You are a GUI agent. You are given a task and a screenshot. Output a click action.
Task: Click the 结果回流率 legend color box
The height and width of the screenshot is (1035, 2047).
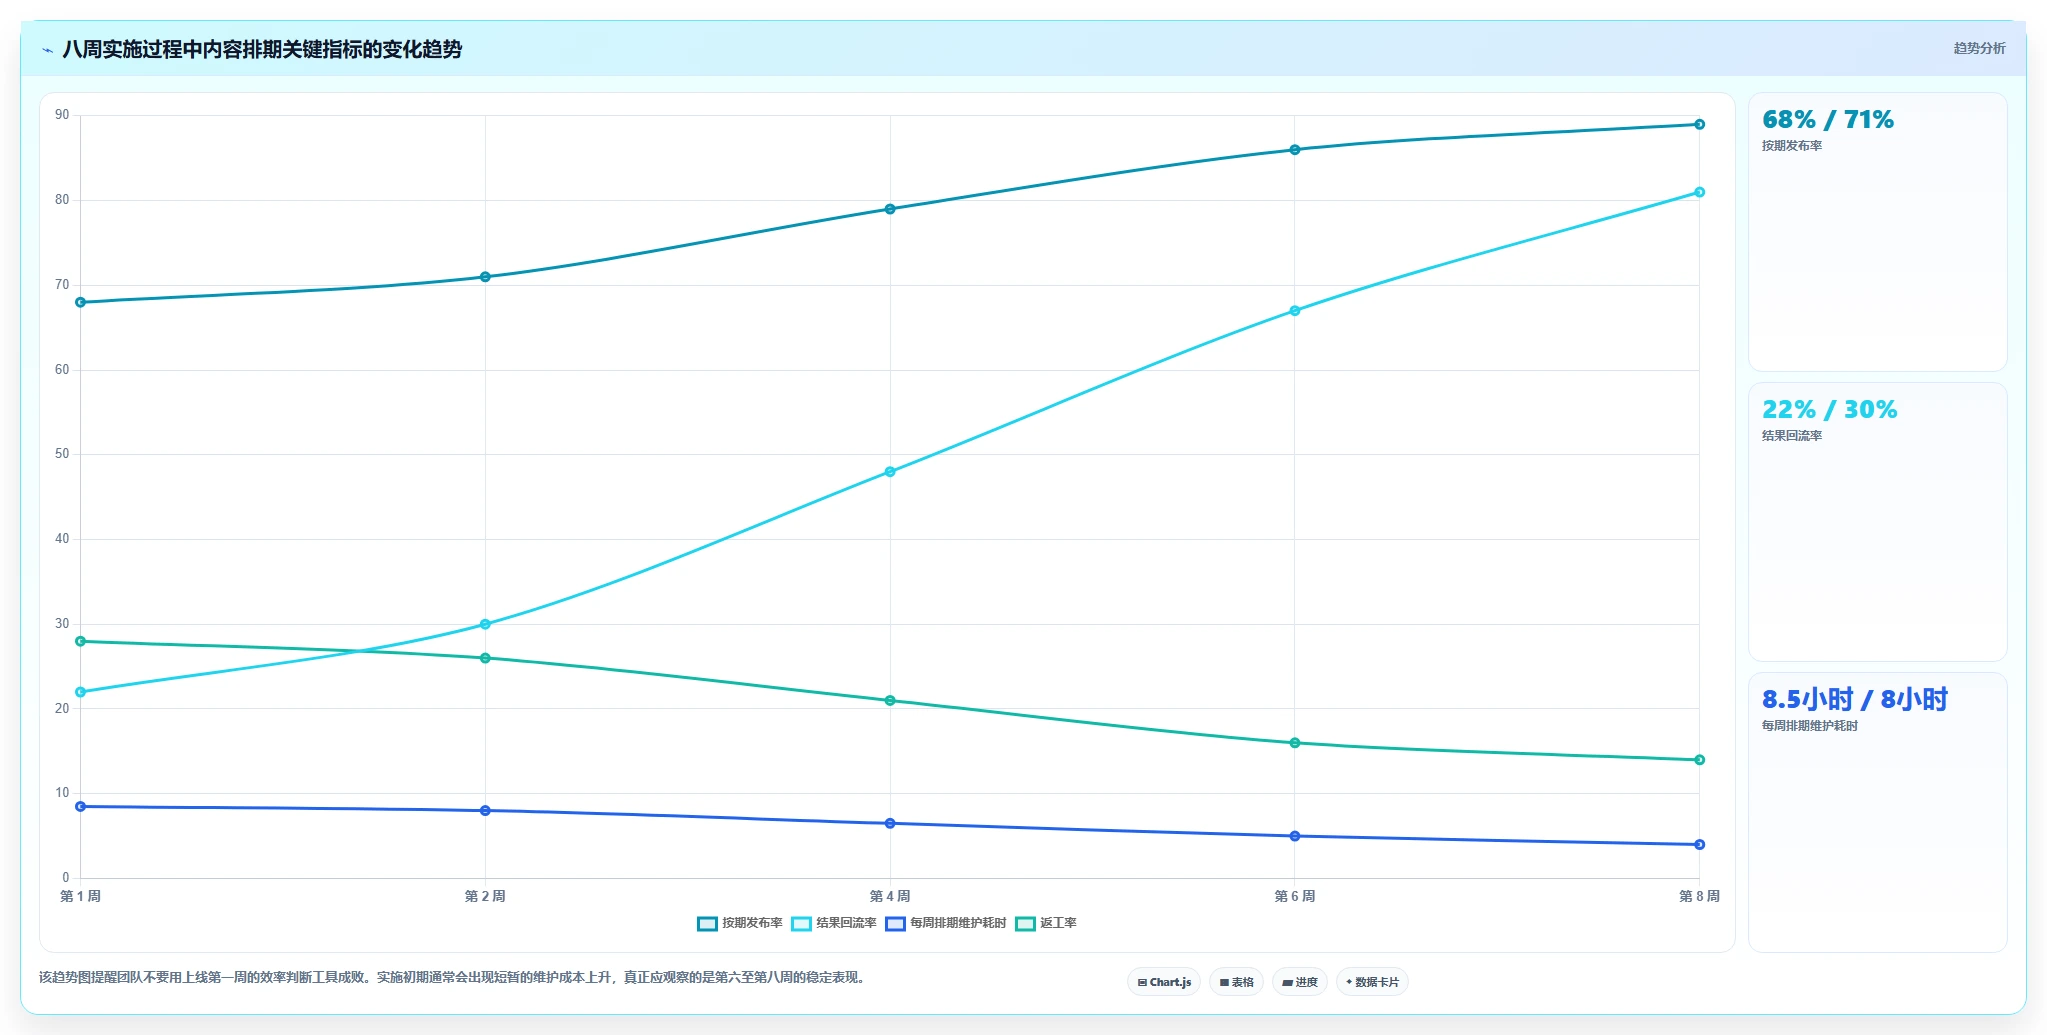(x=801, y=923)
